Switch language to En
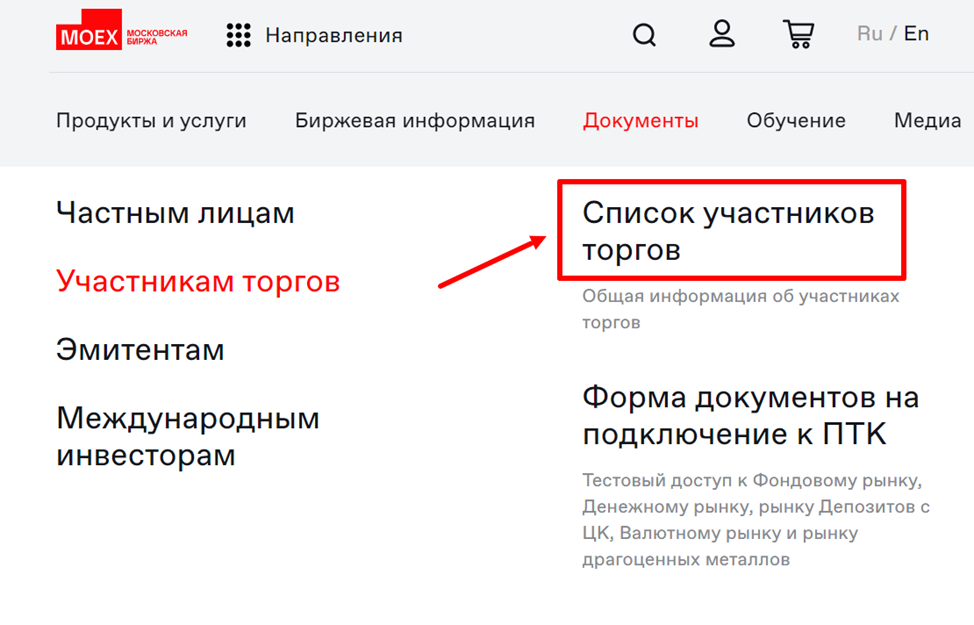Viewport: 974px width, 625px height. 916,34
